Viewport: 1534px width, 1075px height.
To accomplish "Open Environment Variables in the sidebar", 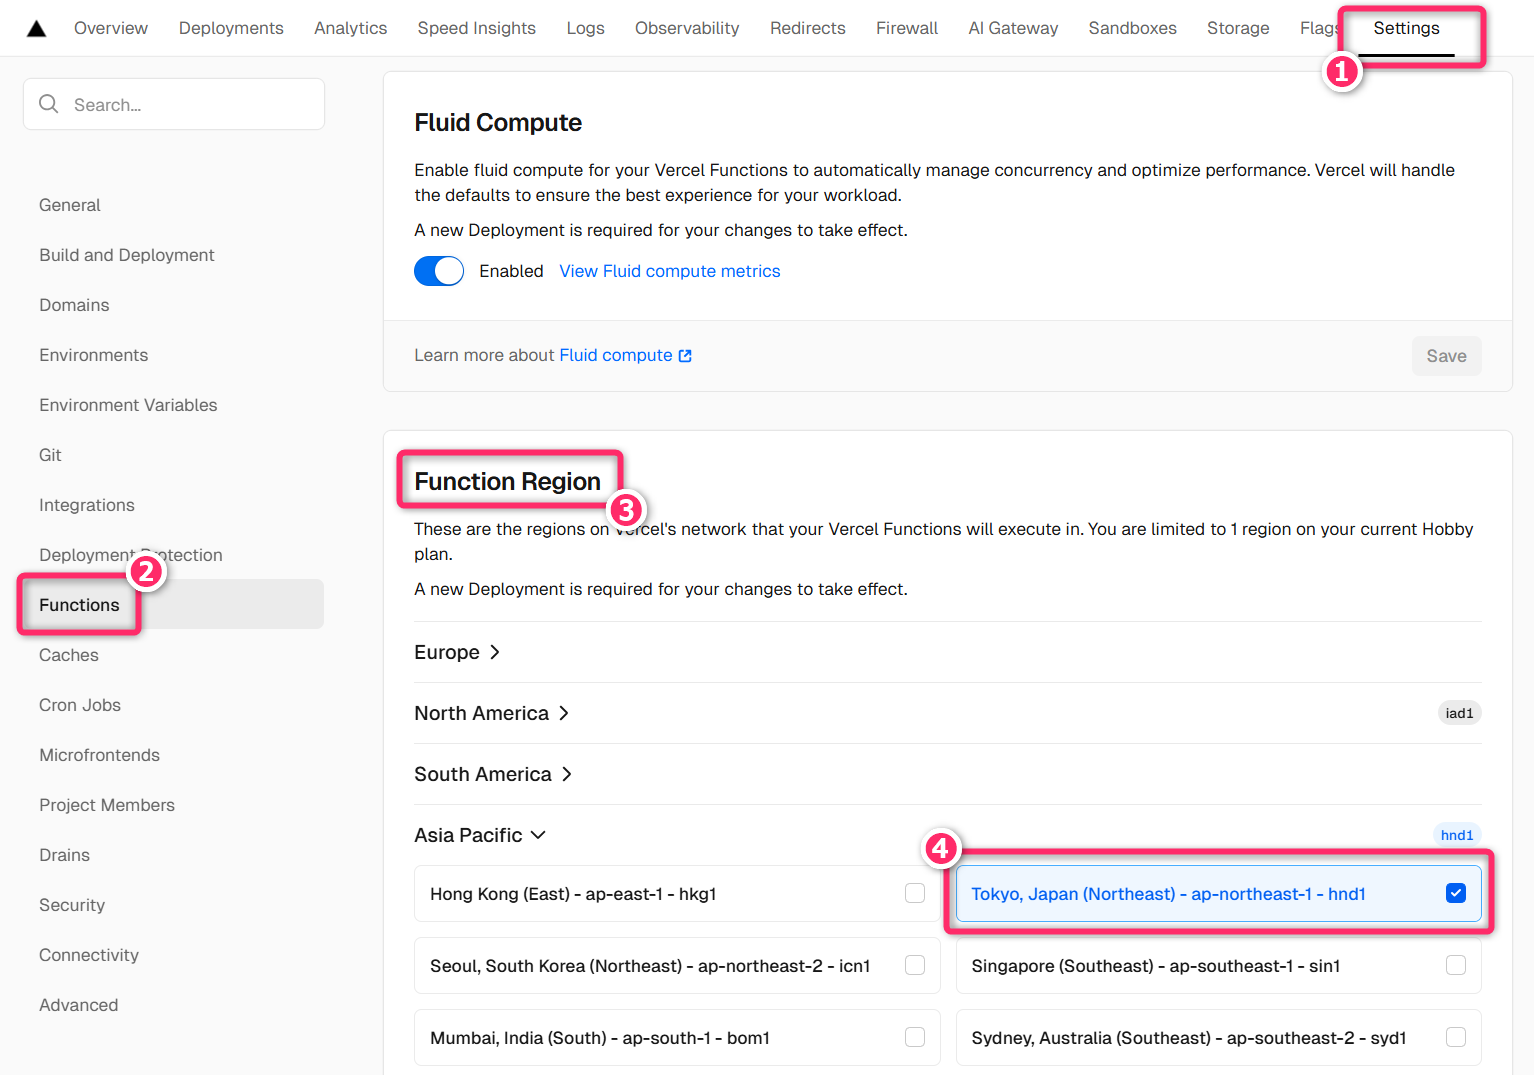I will pyautogui.click(x=128, y=405).
